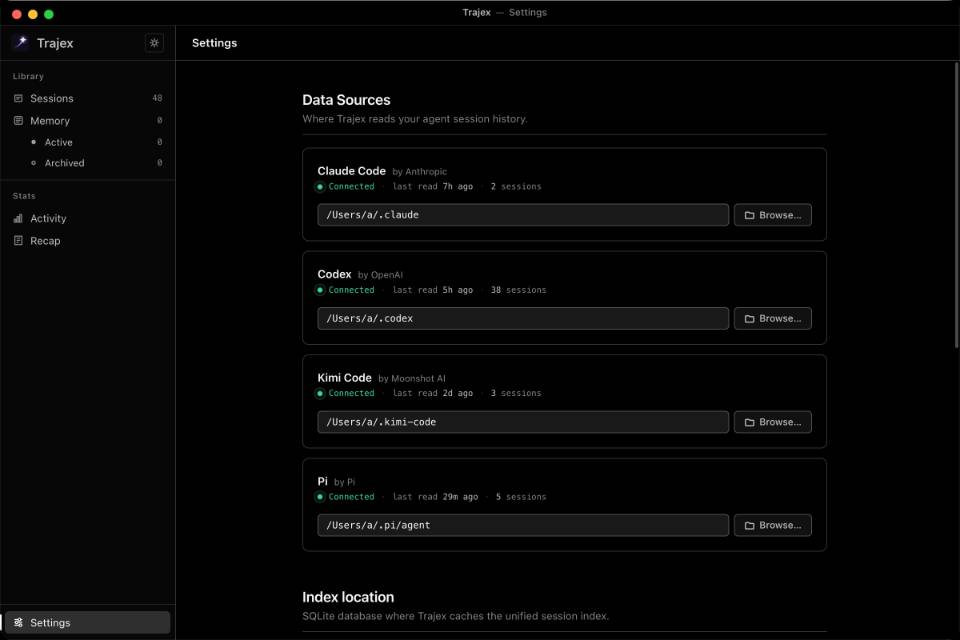Viewport: 960px width, 640px height.
Task: Select Active memory filter
Action: 88,142
